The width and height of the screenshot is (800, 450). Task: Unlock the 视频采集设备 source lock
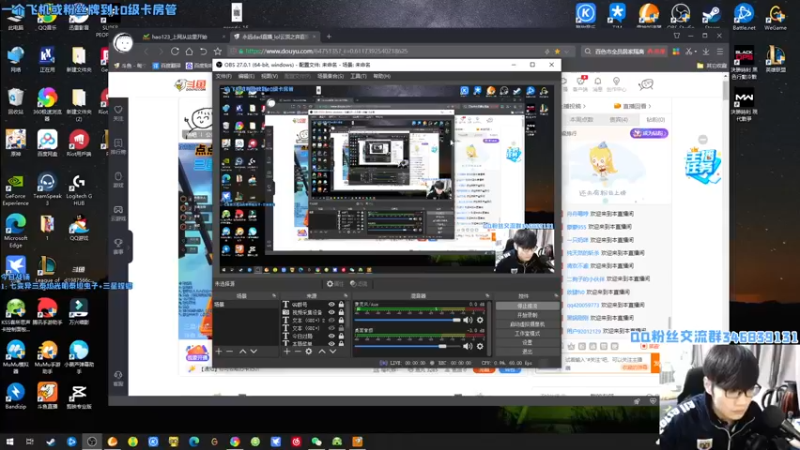tap(341, 312)
